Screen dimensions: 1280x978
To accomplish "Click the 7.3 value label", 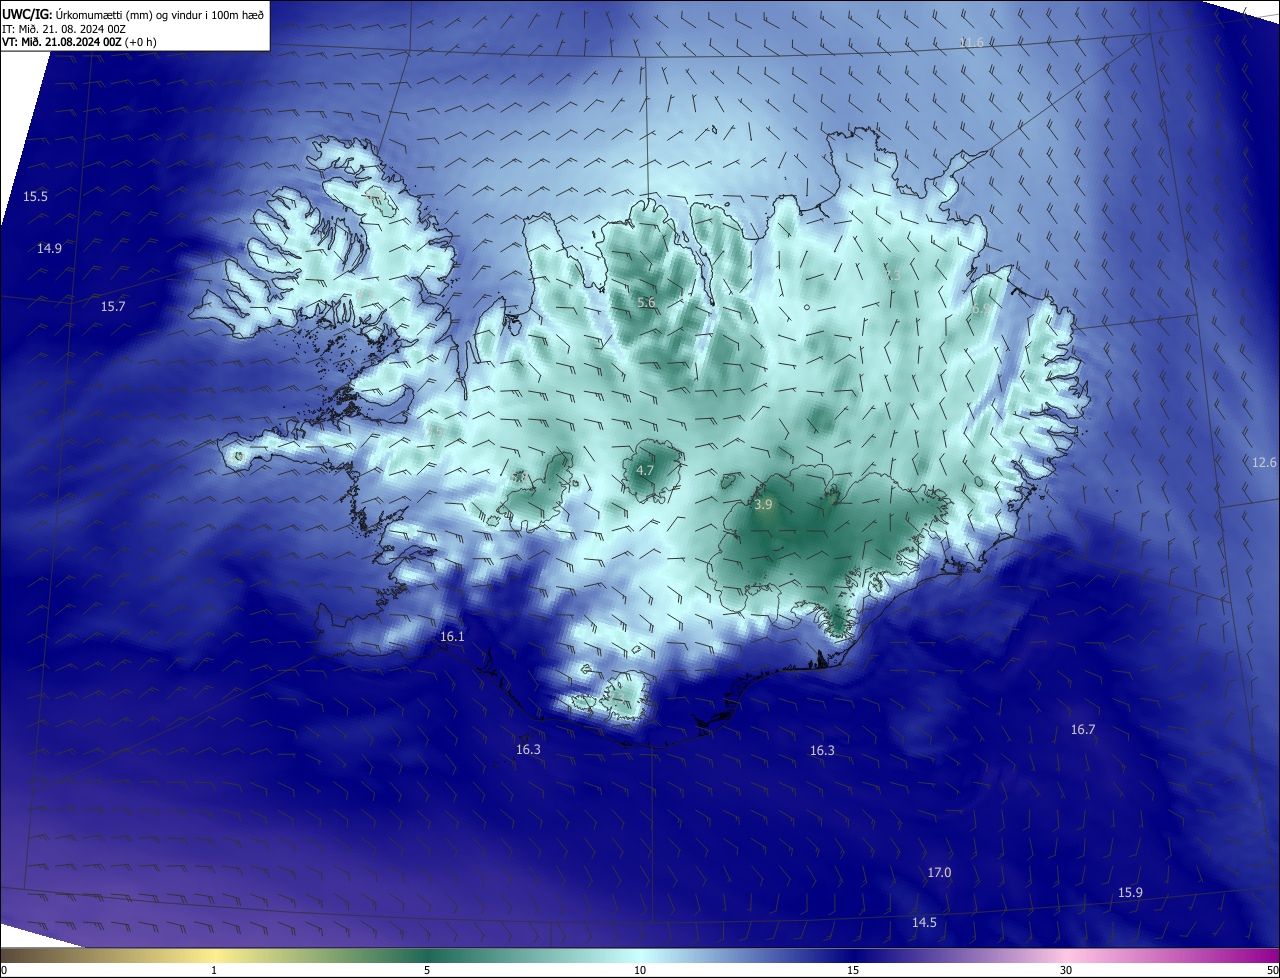I will [x=893, y=274].
